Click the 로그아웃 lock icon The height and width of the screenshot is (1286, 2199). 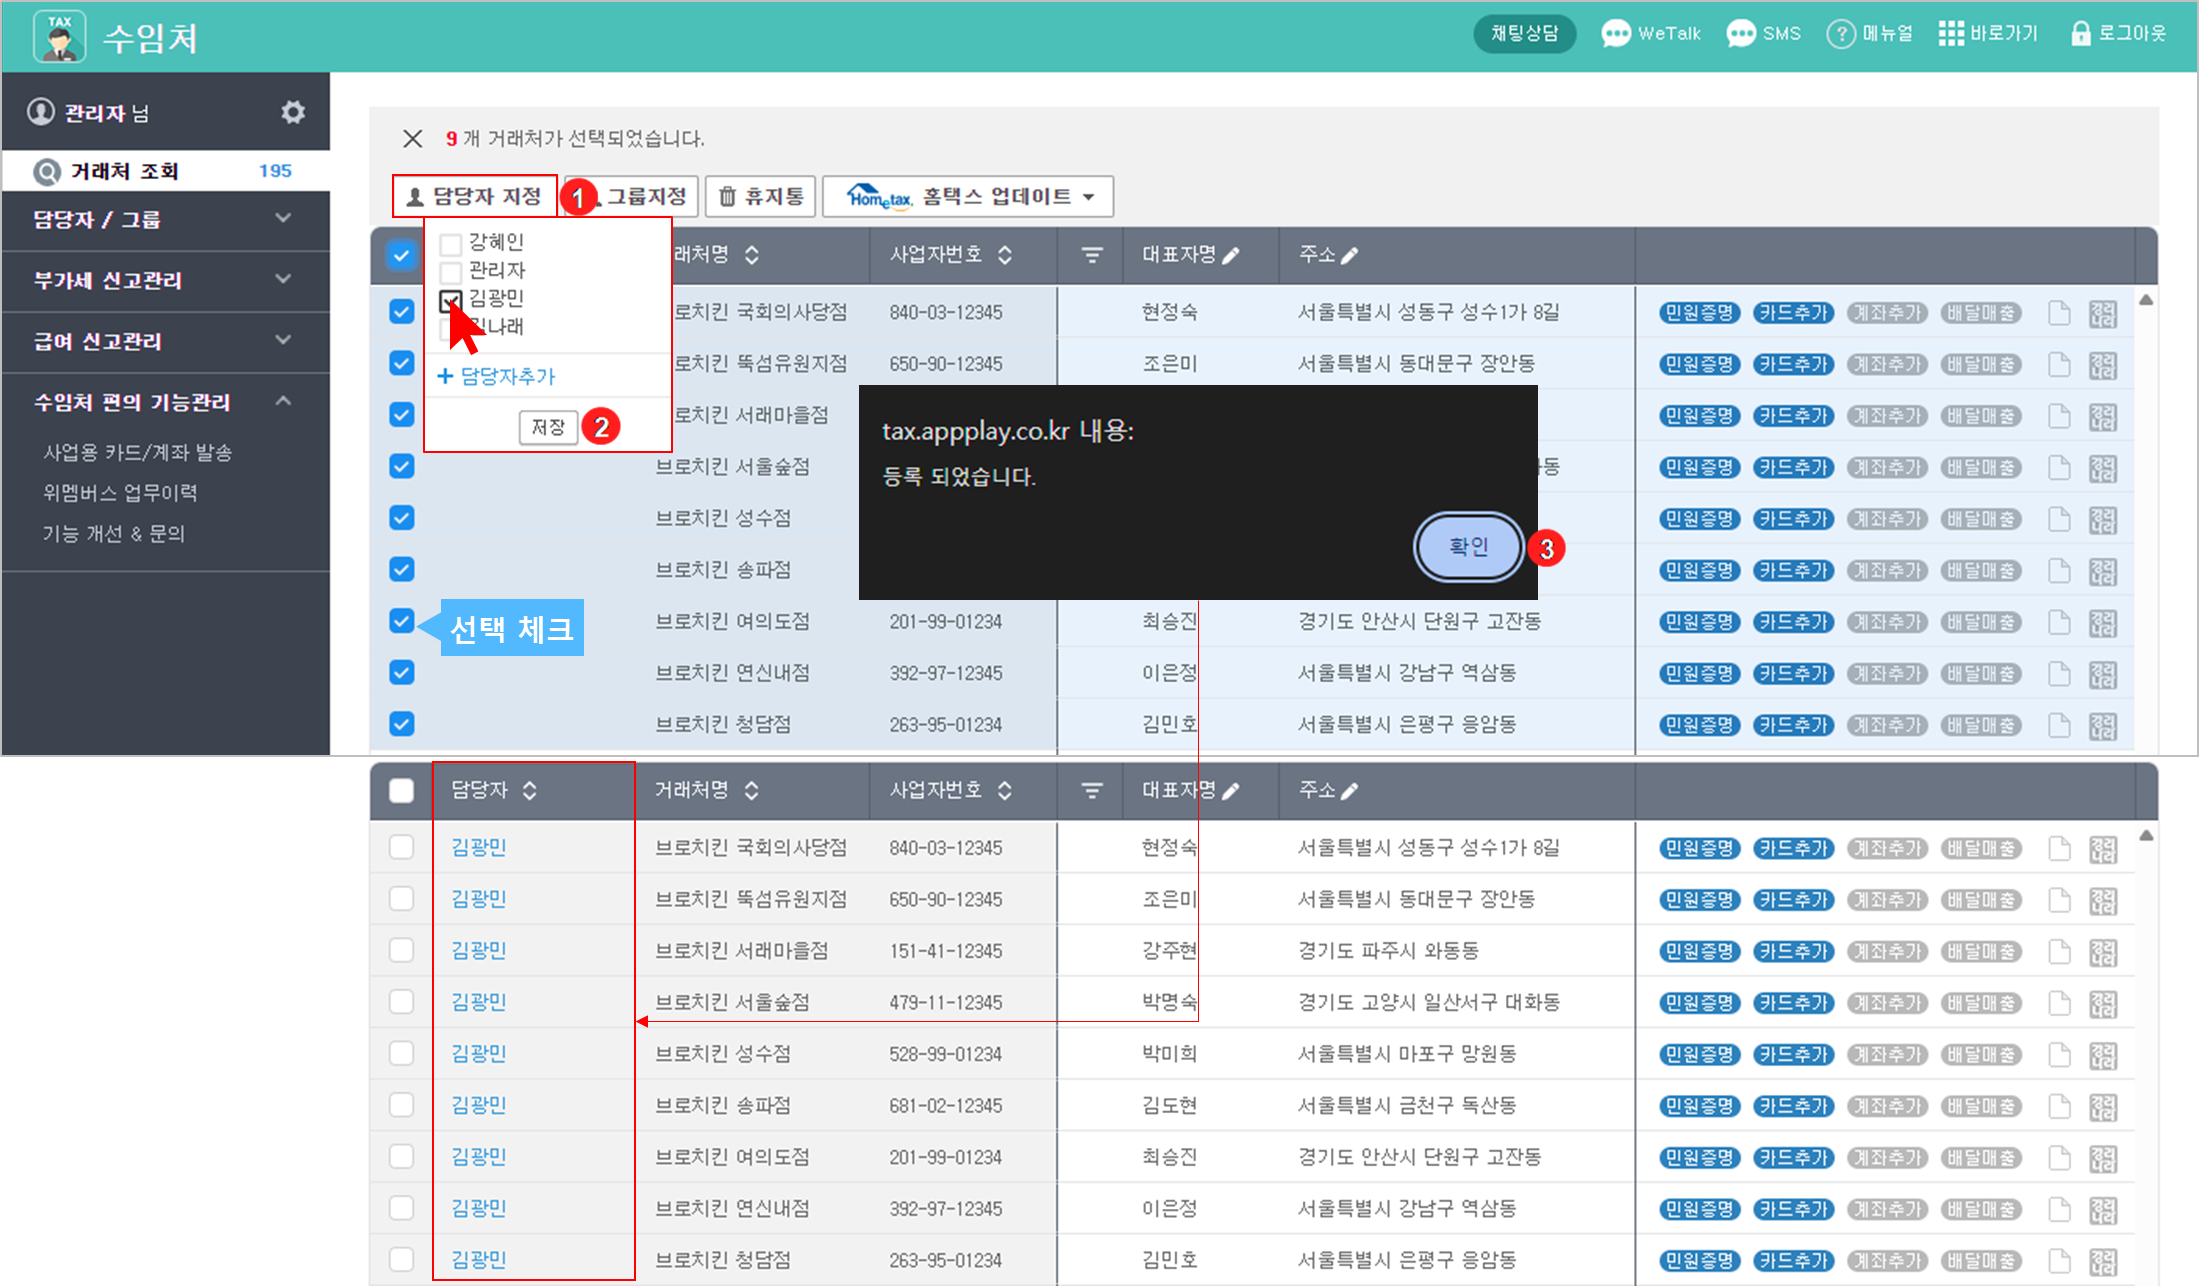[x=2080, y=34]
